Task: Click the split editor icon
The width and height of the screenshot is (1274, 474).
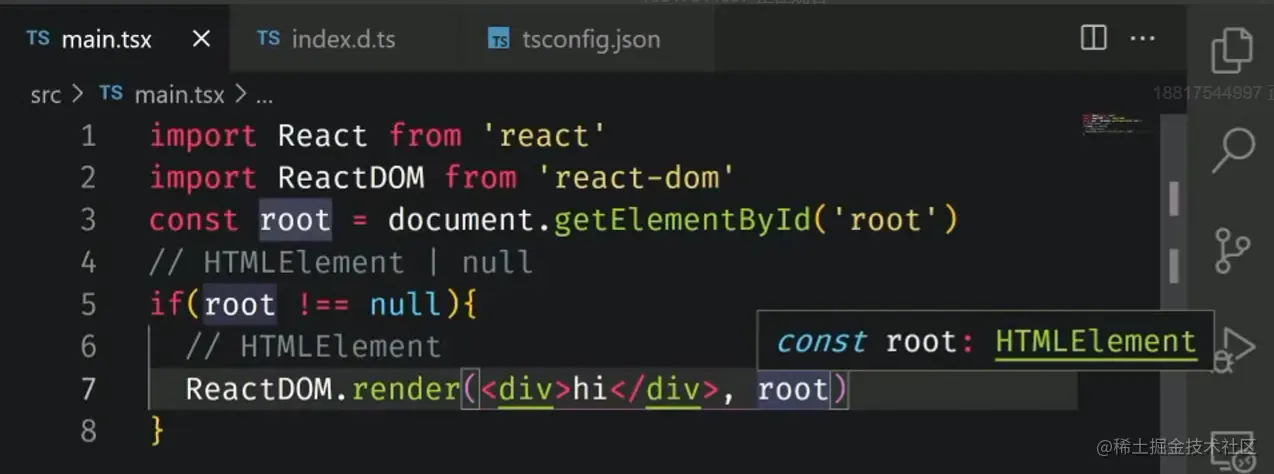Action: (1094, 38)
